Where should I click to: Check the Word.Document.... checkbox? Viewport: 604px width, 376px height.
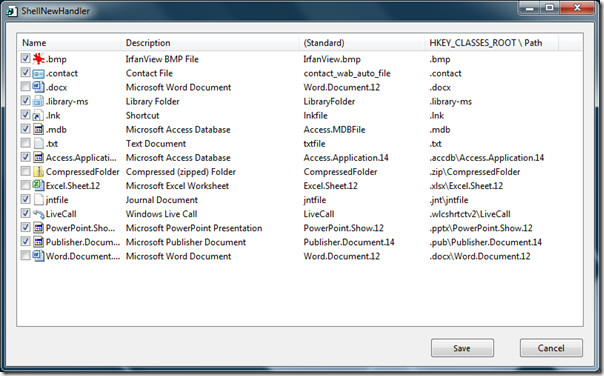pyautogui.click(x=25, y=255)
